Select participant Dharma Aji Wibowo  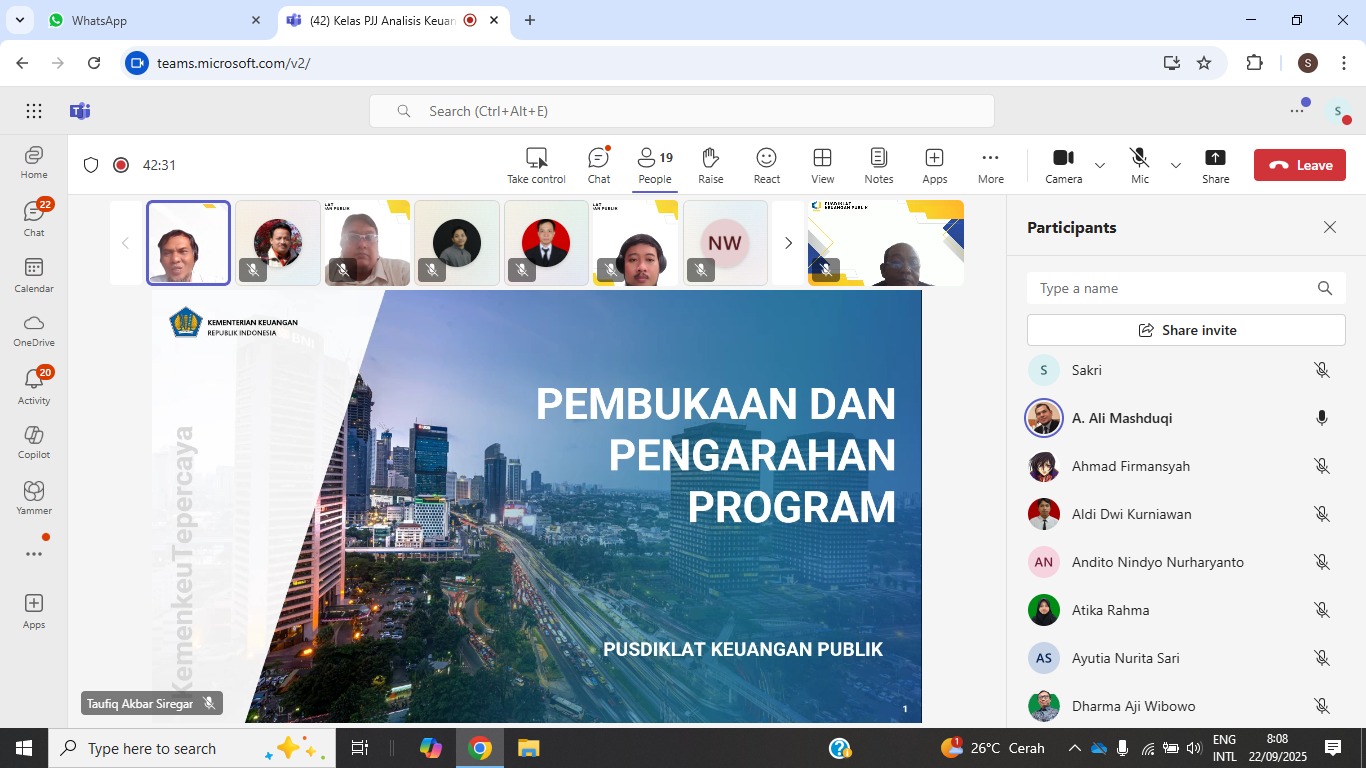[x=1133, y=706]
